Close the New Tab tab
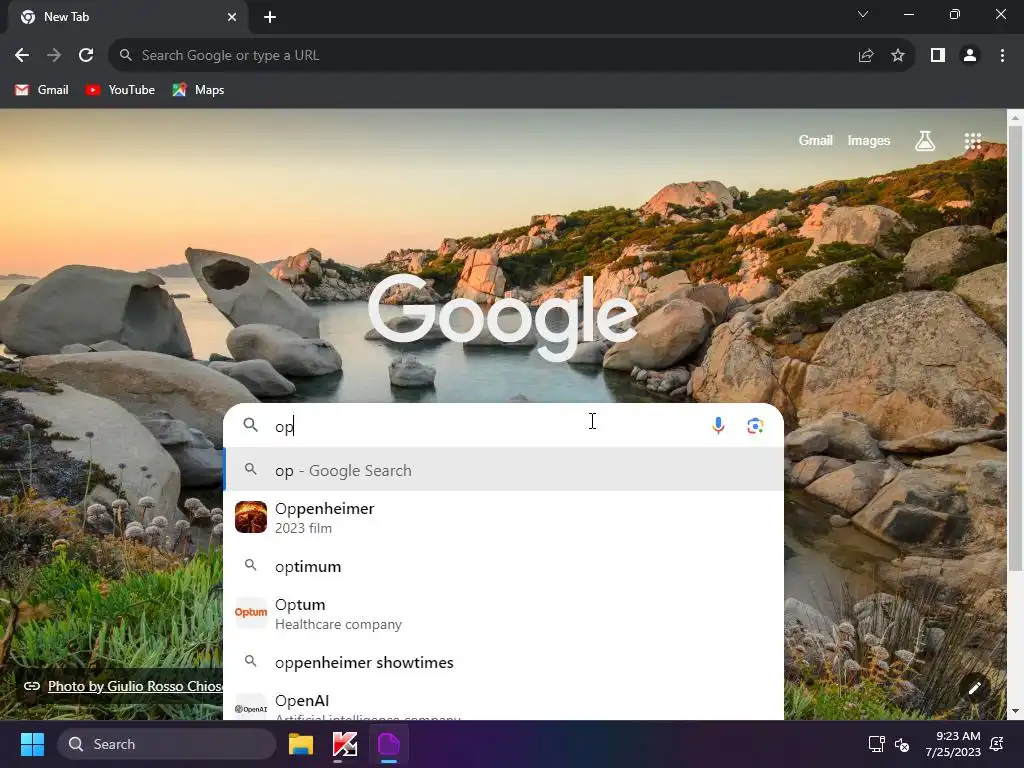The image size is (1024, 768). [232, 17]
